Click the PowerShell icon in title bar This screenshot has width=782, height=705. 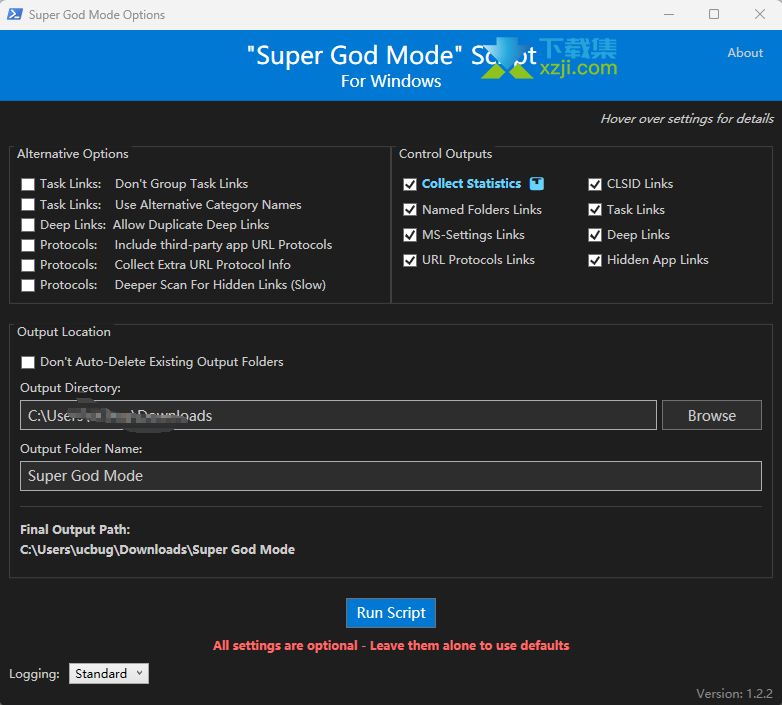tap(14, 14)
